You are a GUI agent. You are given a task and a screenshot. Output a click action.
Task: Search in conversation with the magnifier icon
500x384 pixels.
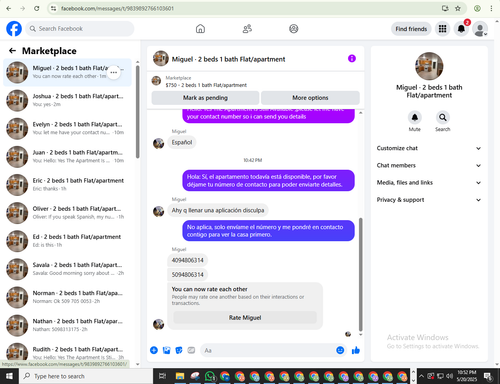443,117
